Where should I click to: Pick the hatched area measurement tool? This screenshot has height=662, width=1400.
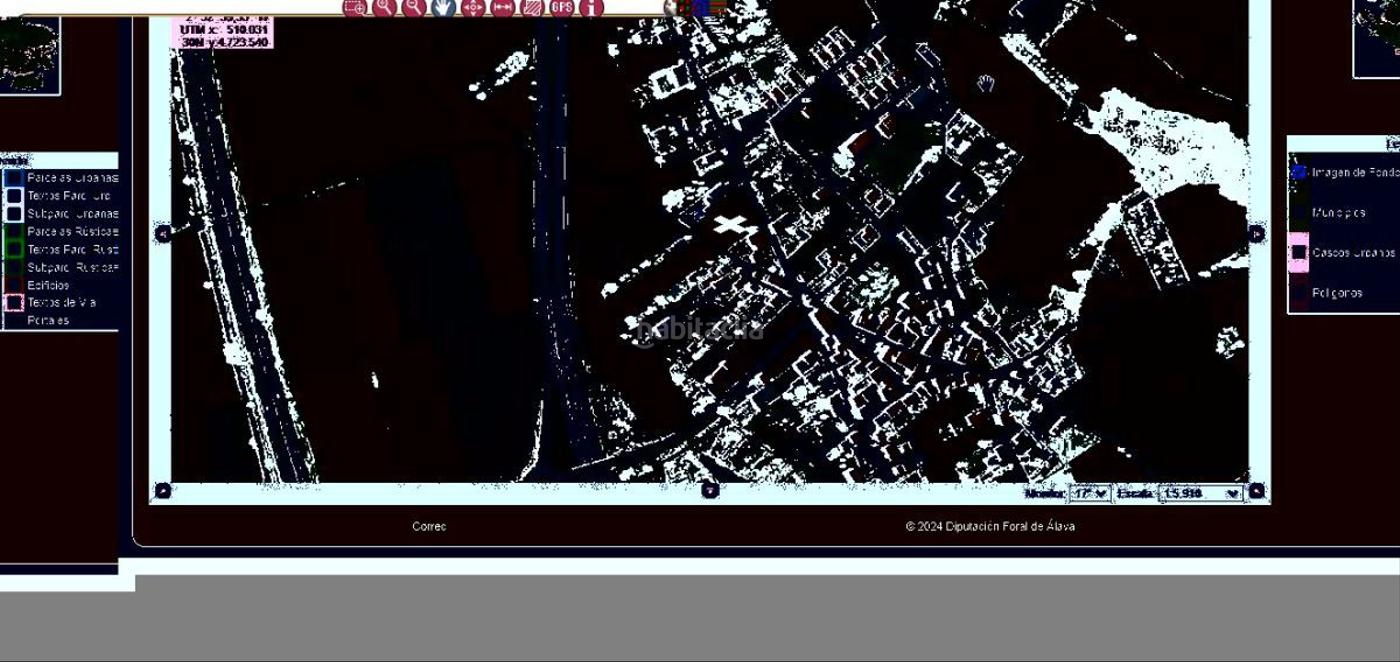pyautogui.click(x=532, y=8)
